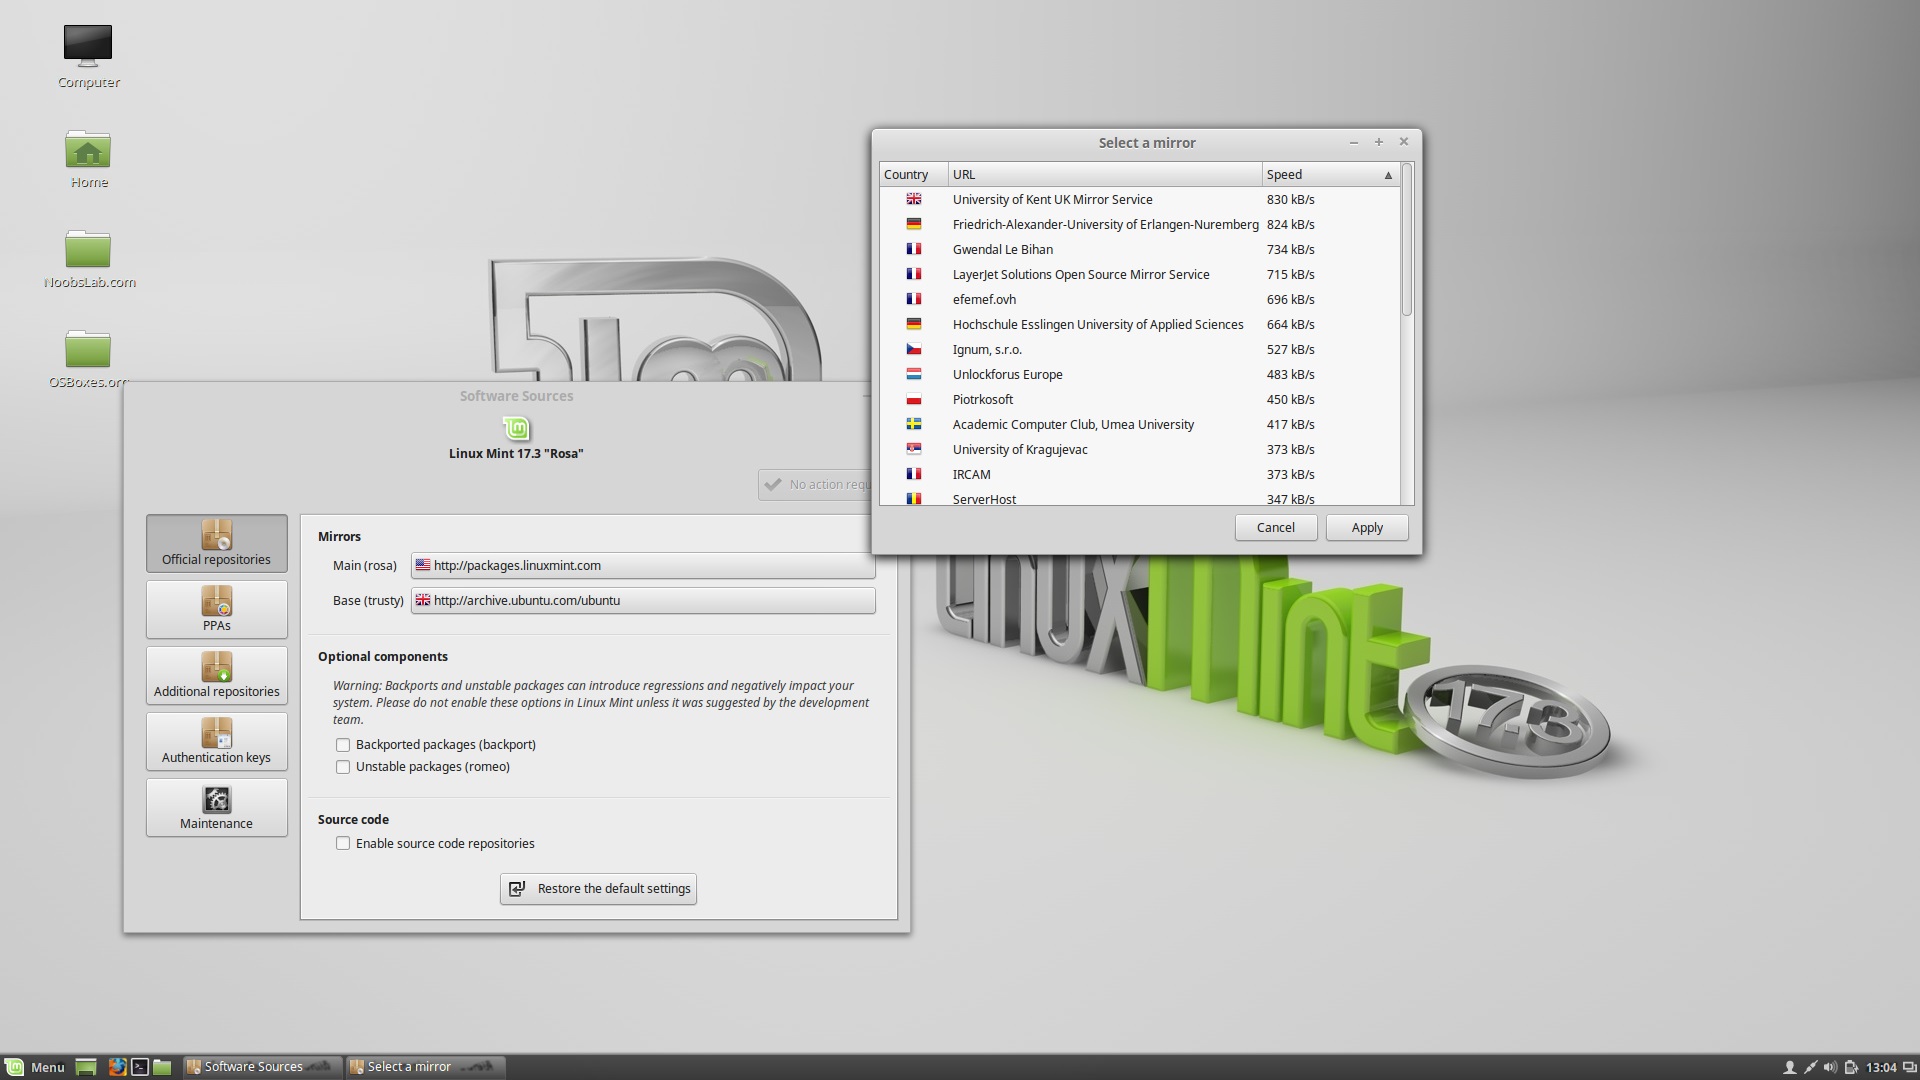Enable source code repositories checkbox
The image size is (1920, 1080).
(343, 844)
